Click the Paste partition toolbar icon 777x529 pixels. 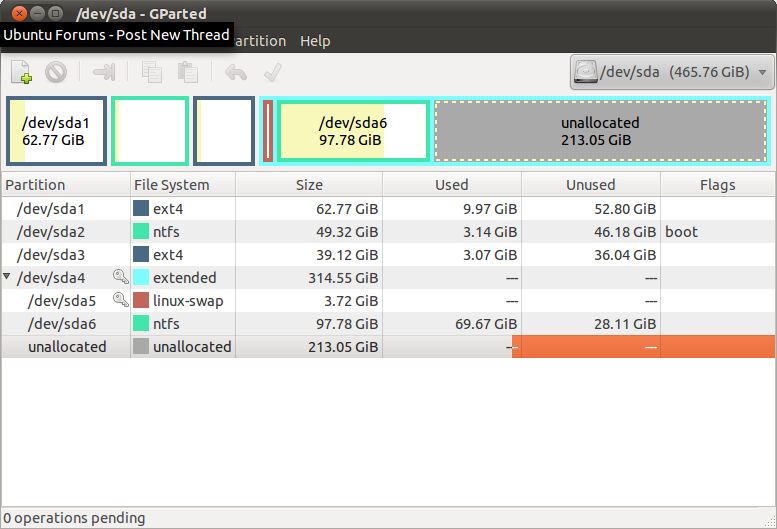[187, 72]
